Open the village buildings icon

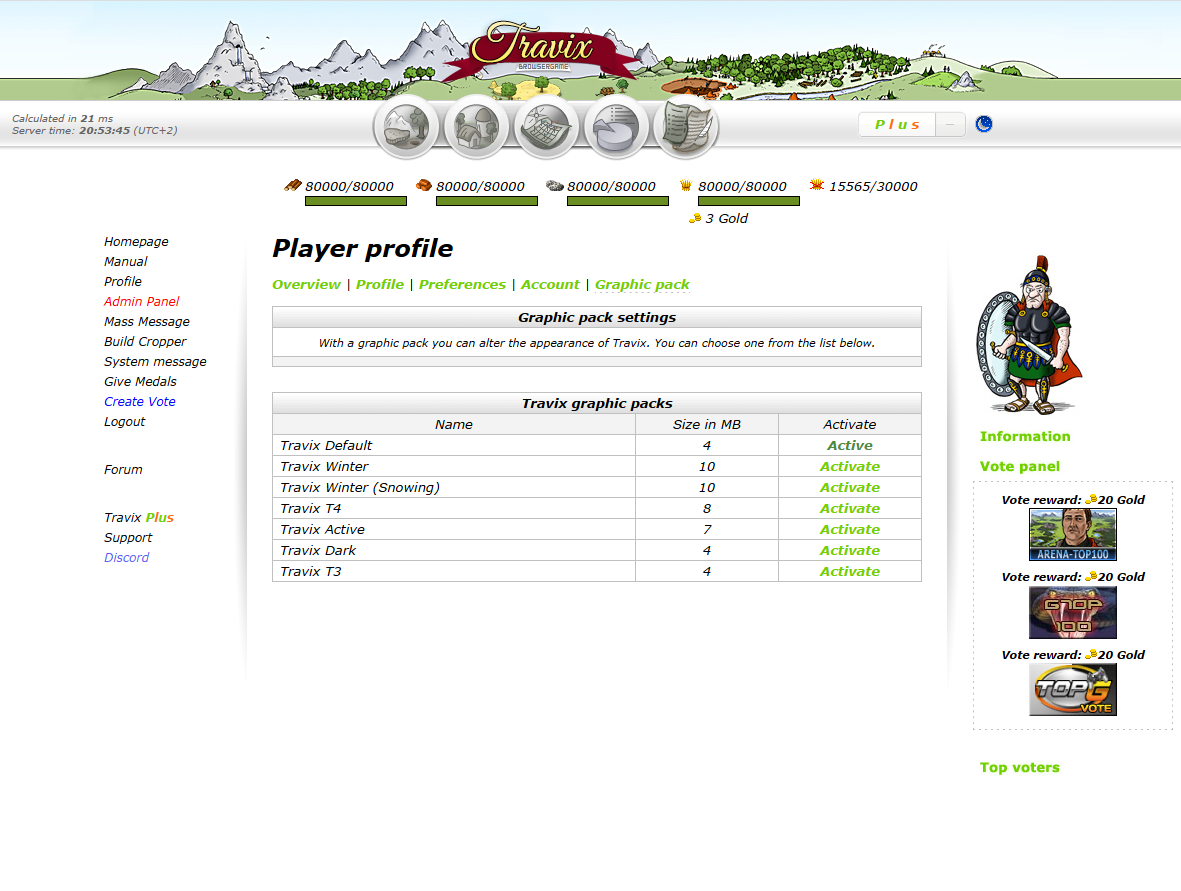pyautogui.click(x=476, y=127)
